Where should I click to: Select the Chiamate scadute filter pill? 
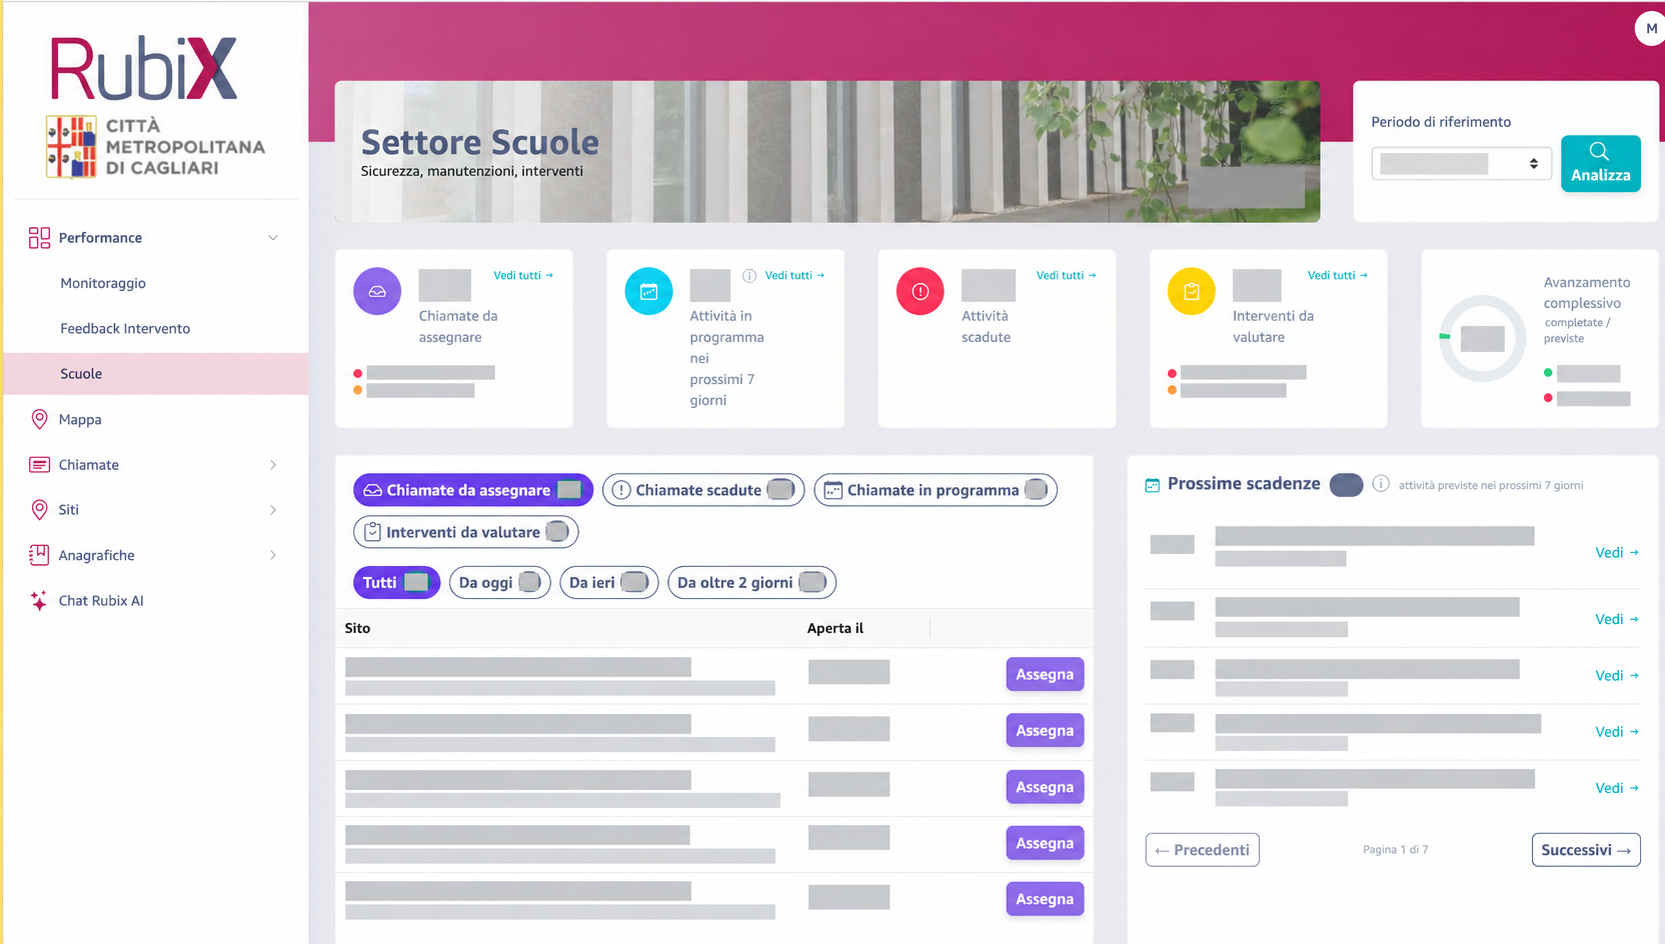tap(703, 490)
